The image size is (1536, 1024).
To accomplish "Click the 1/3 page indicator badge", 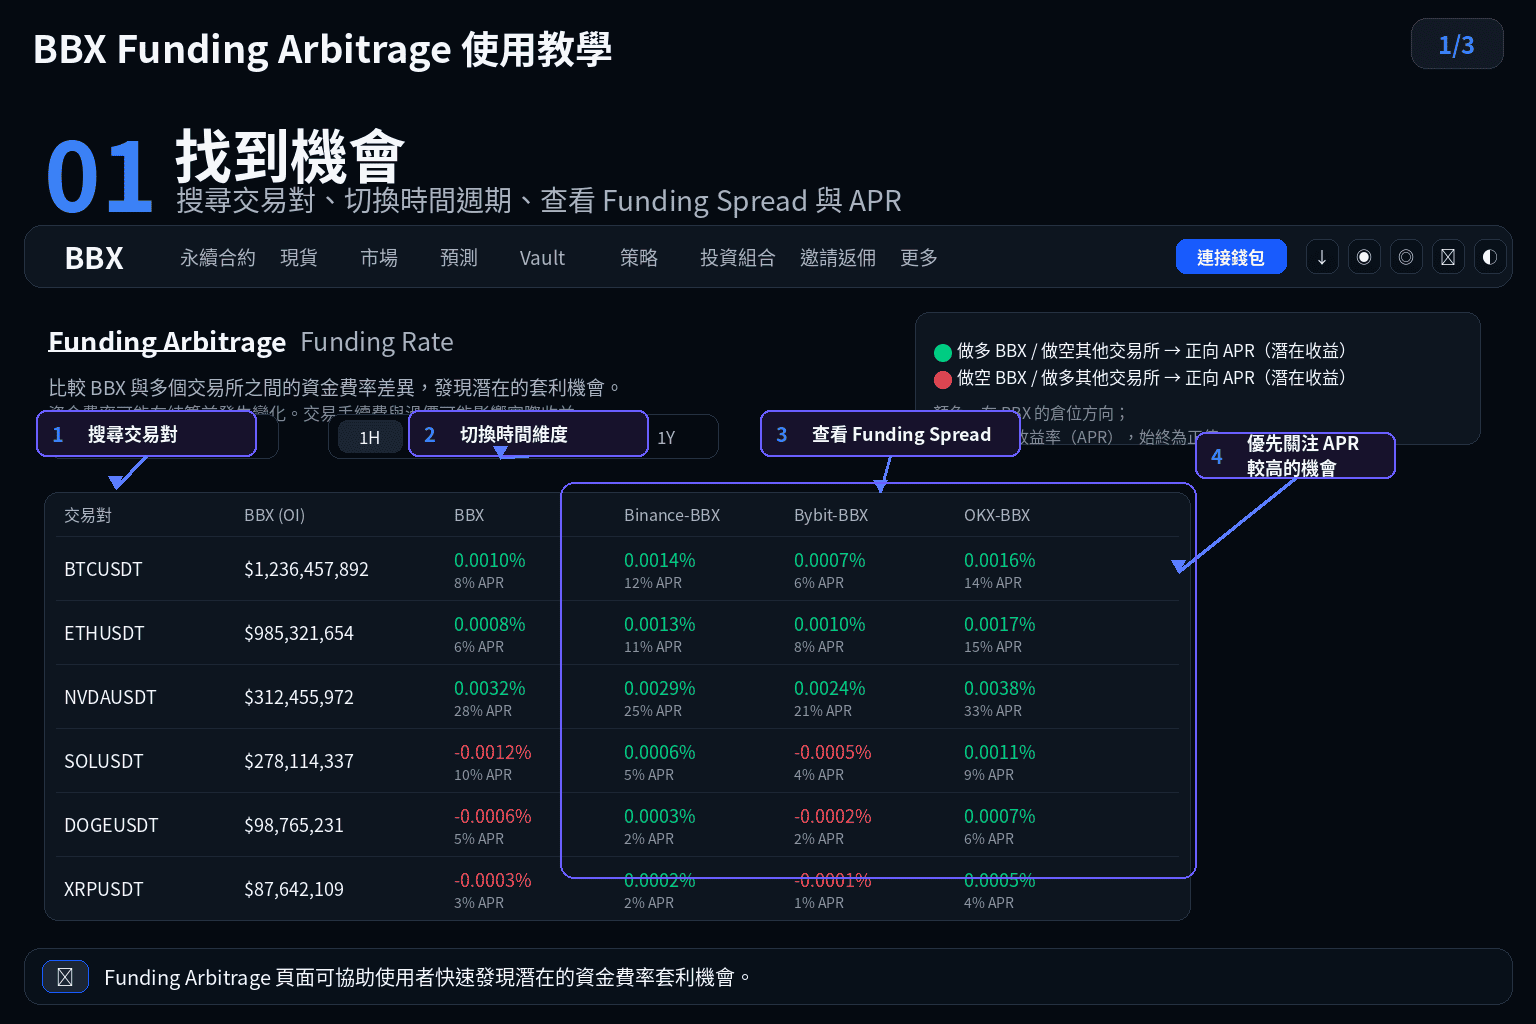I will (x=1457, y=44).
